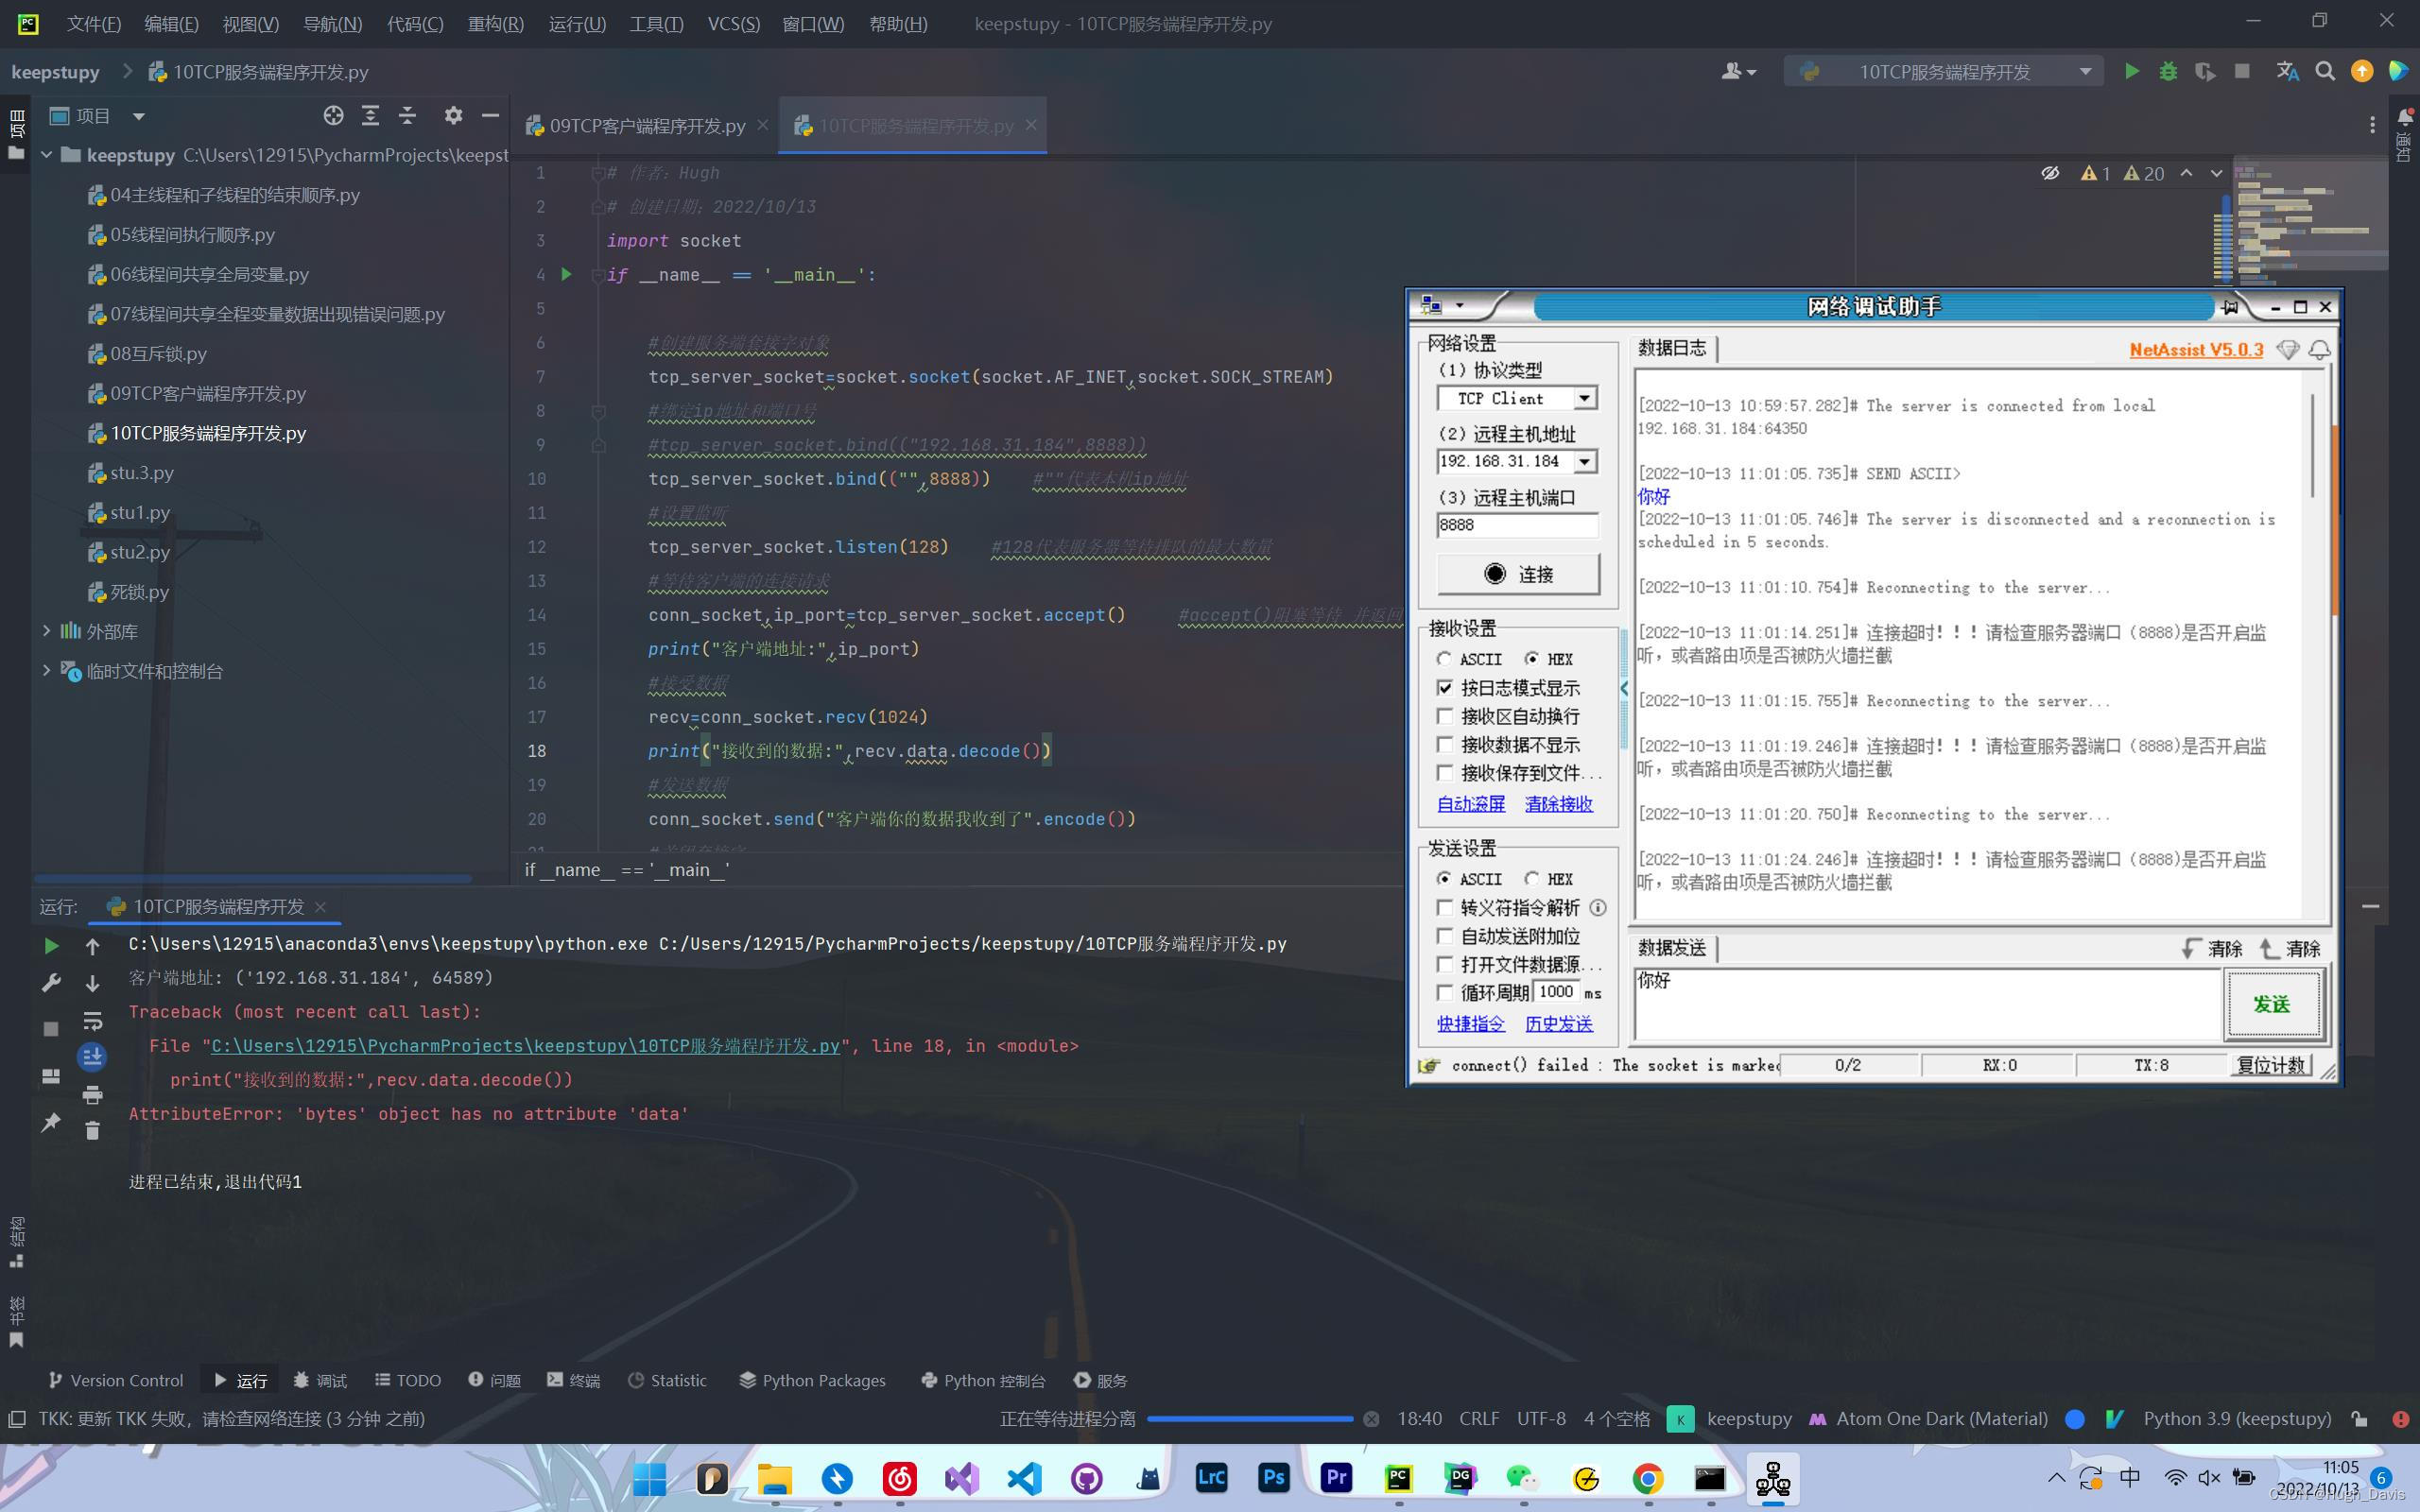2420x1512 pixels.
Task: Select HEX radio in 接收设置
Action: point(1535,659)
